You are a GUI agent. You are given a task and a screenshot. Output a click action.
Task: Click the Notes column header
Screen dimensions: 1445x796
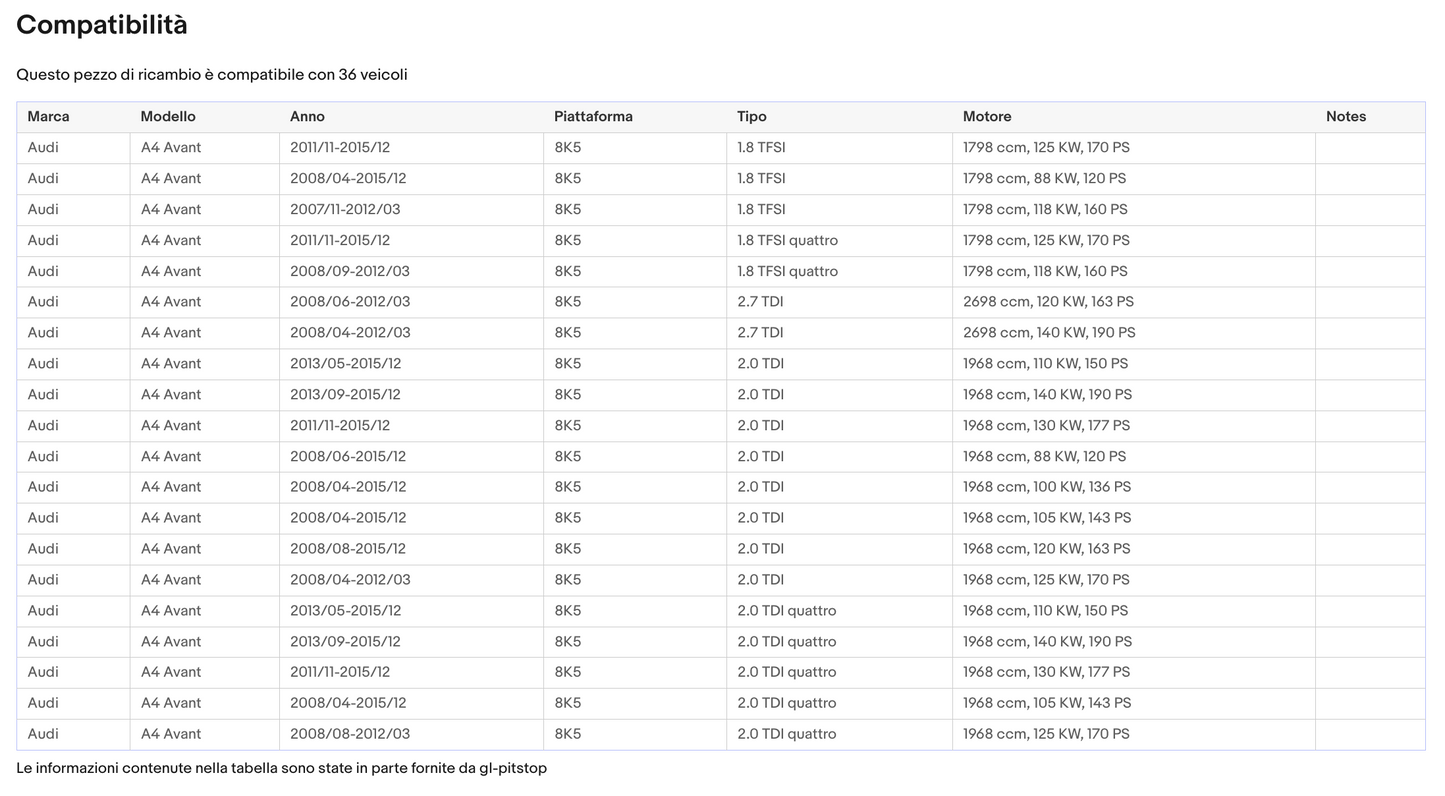pos(1345,117)
